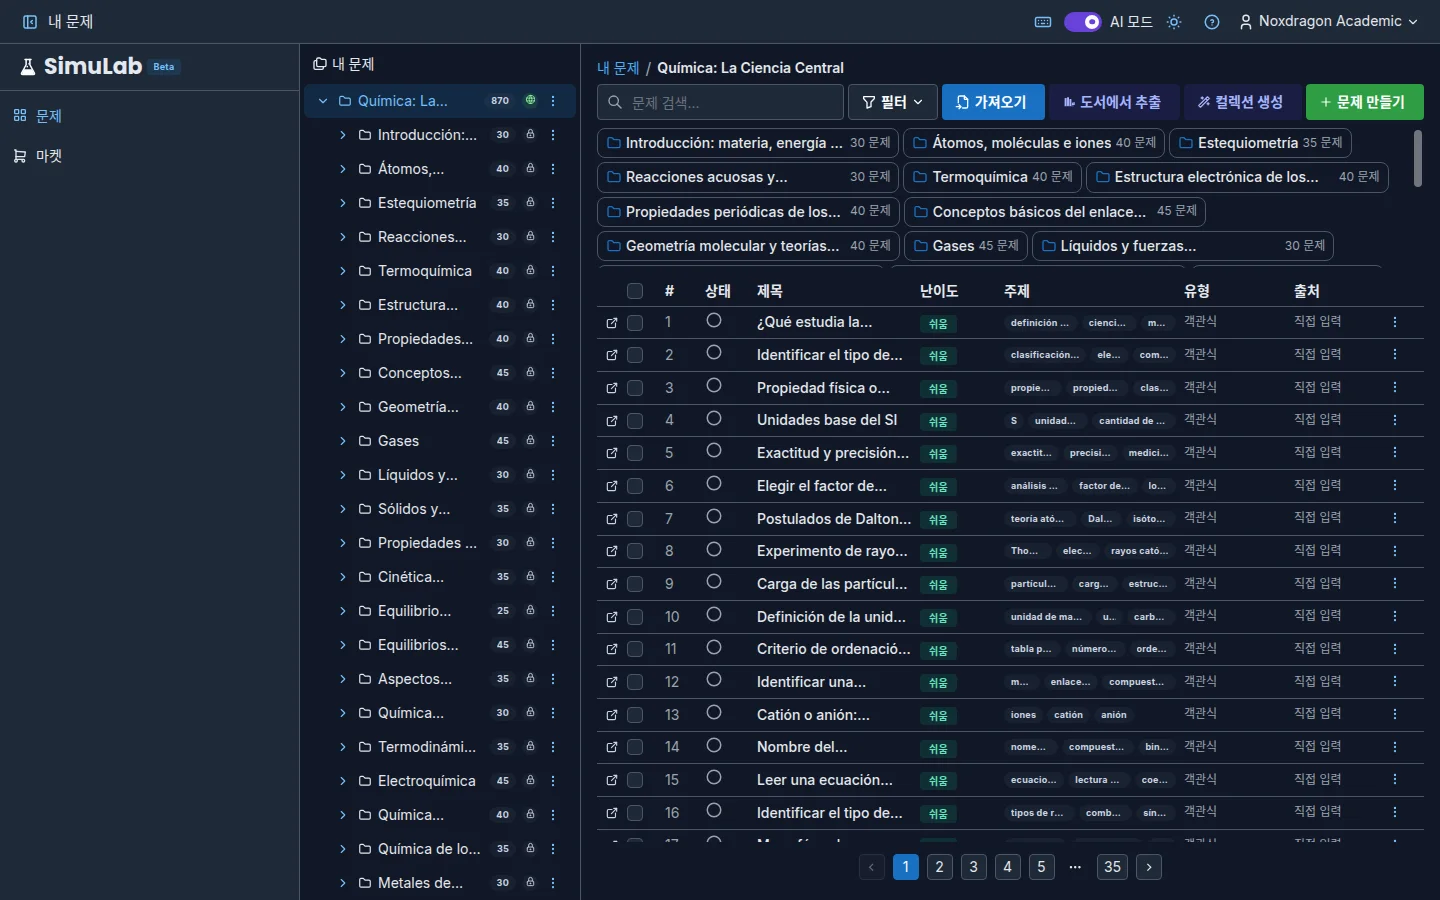1440x900 pixels.
Task: Check the checkbox for row 2
Action: pos(635,355)
